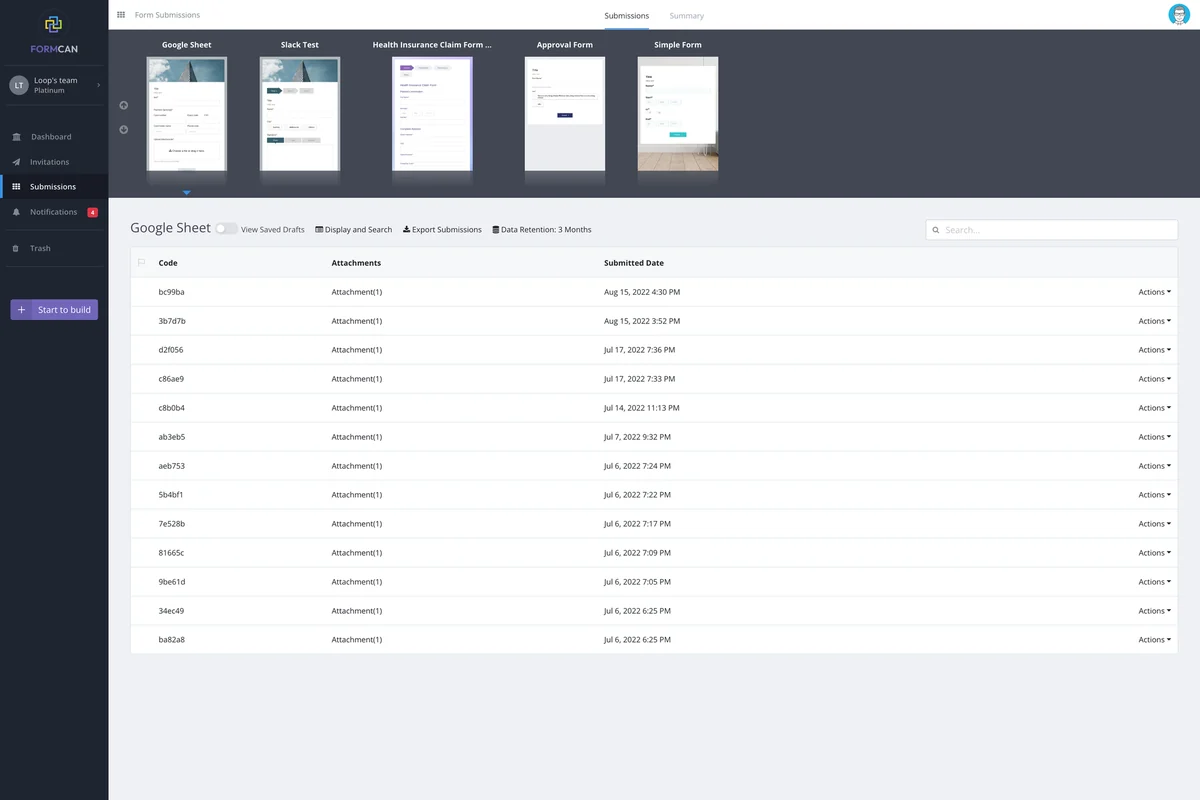Click date Jul 7, 2022 9:32 PM

click(637, 437)
